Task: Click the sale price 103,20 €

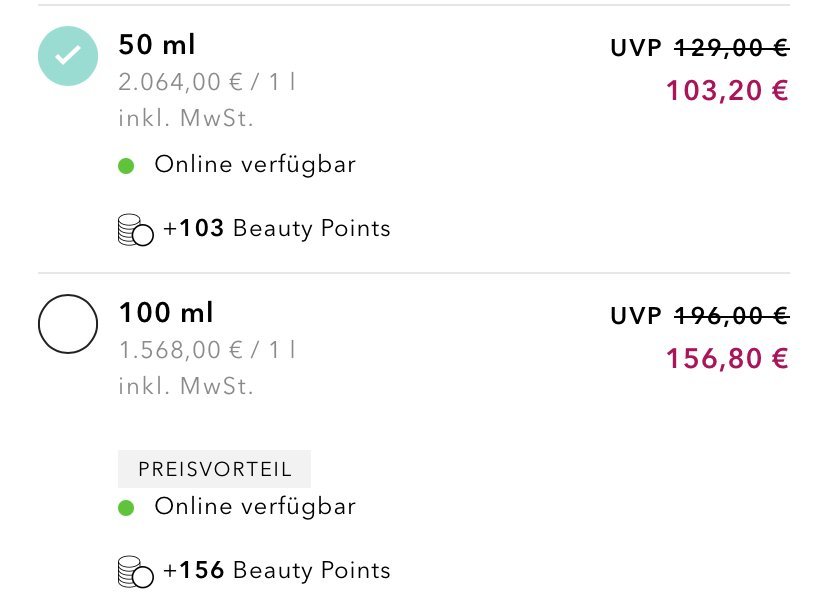Action: click(727, 91)
